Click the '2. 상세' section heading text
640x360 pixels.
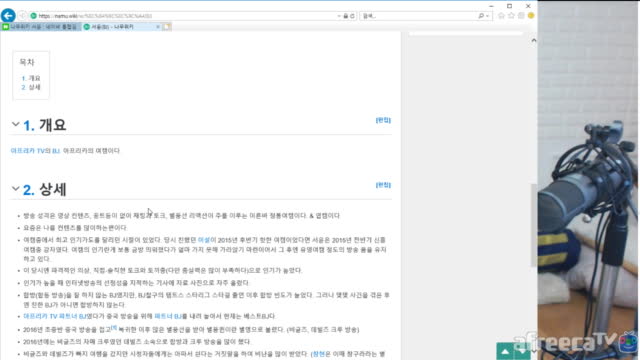44,189
